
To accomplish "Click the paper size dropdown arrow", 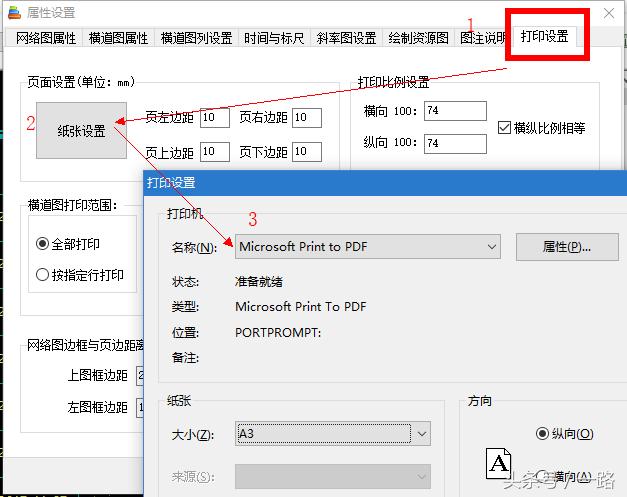I will 421,433.
